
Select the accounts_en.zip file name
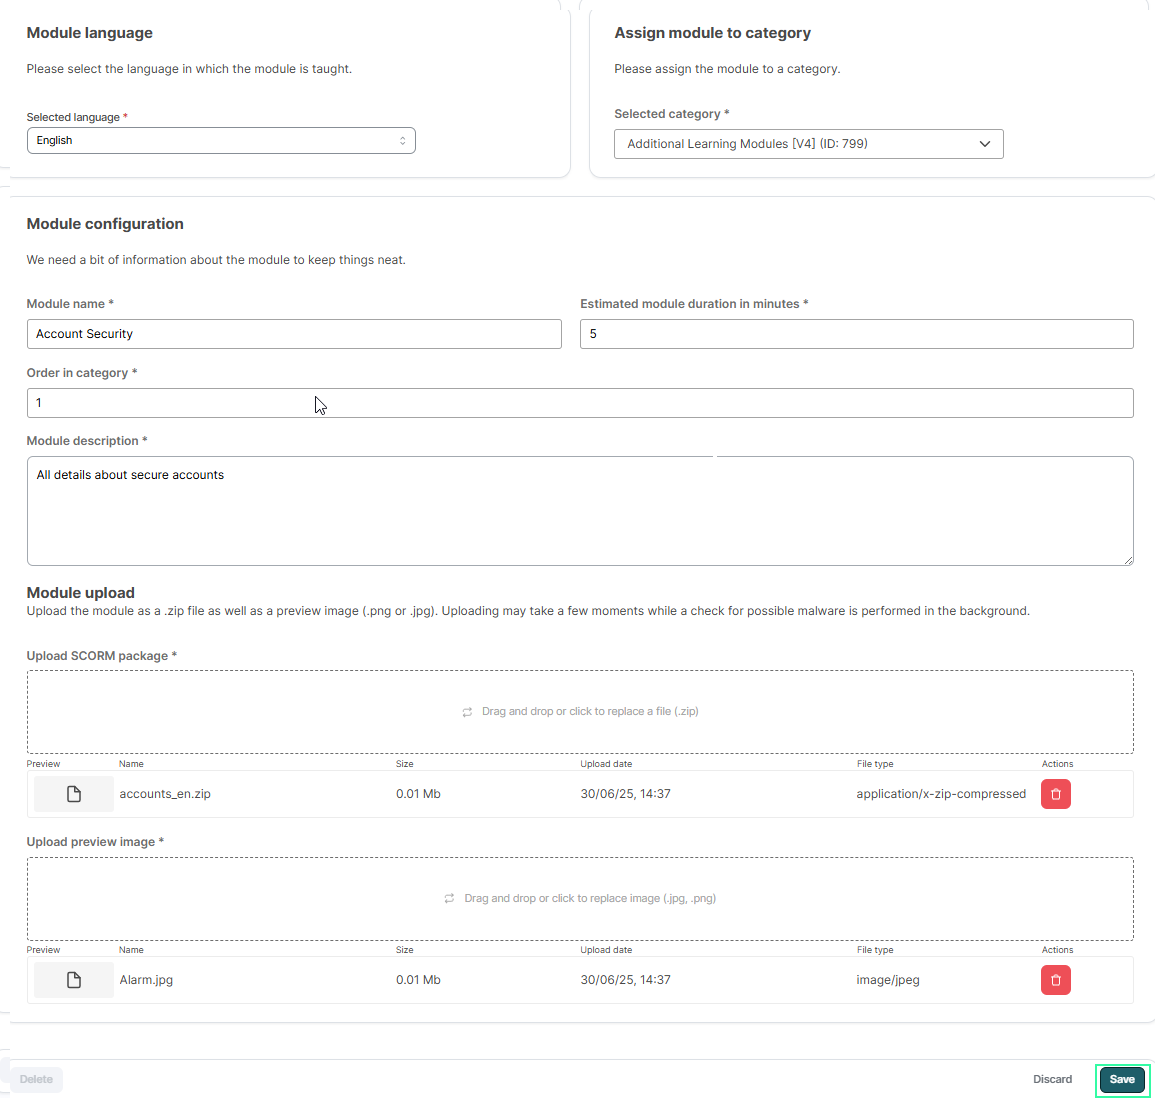tap(165, 794)
